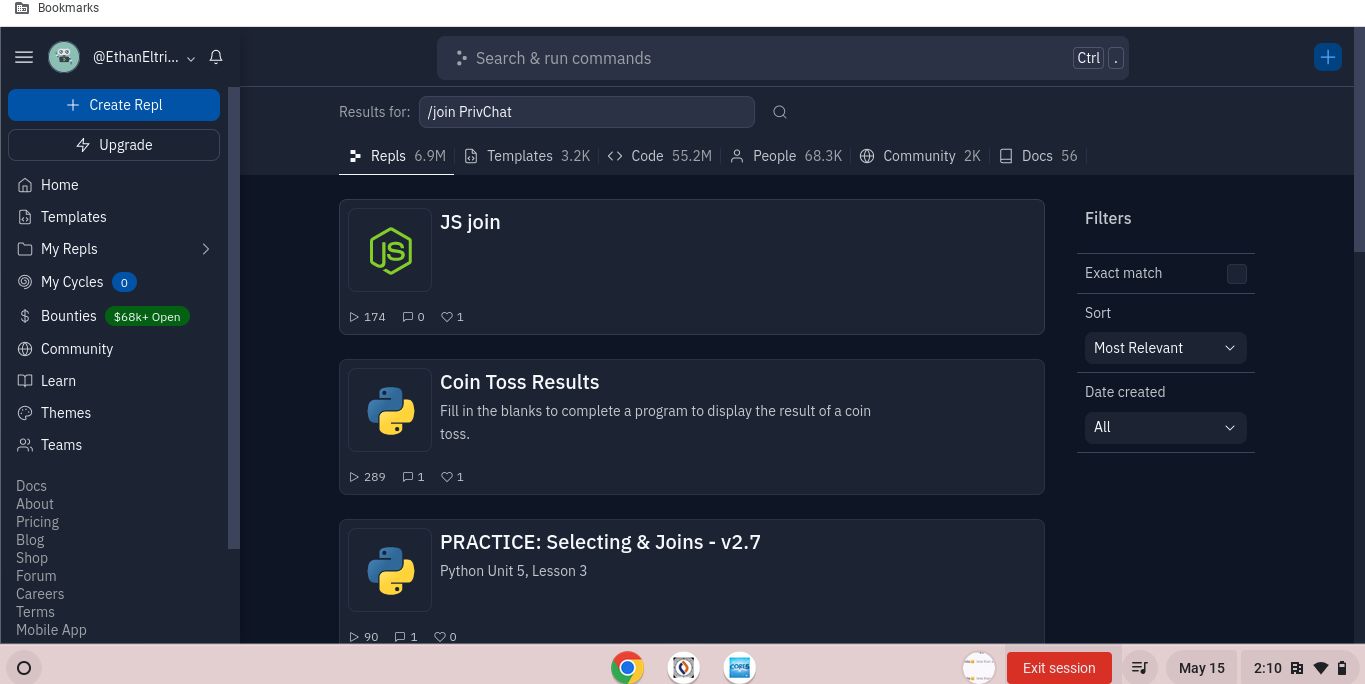Click the blue plus button top right
This screenshot has height=684, width=1365.
(x=1327, y=58)
